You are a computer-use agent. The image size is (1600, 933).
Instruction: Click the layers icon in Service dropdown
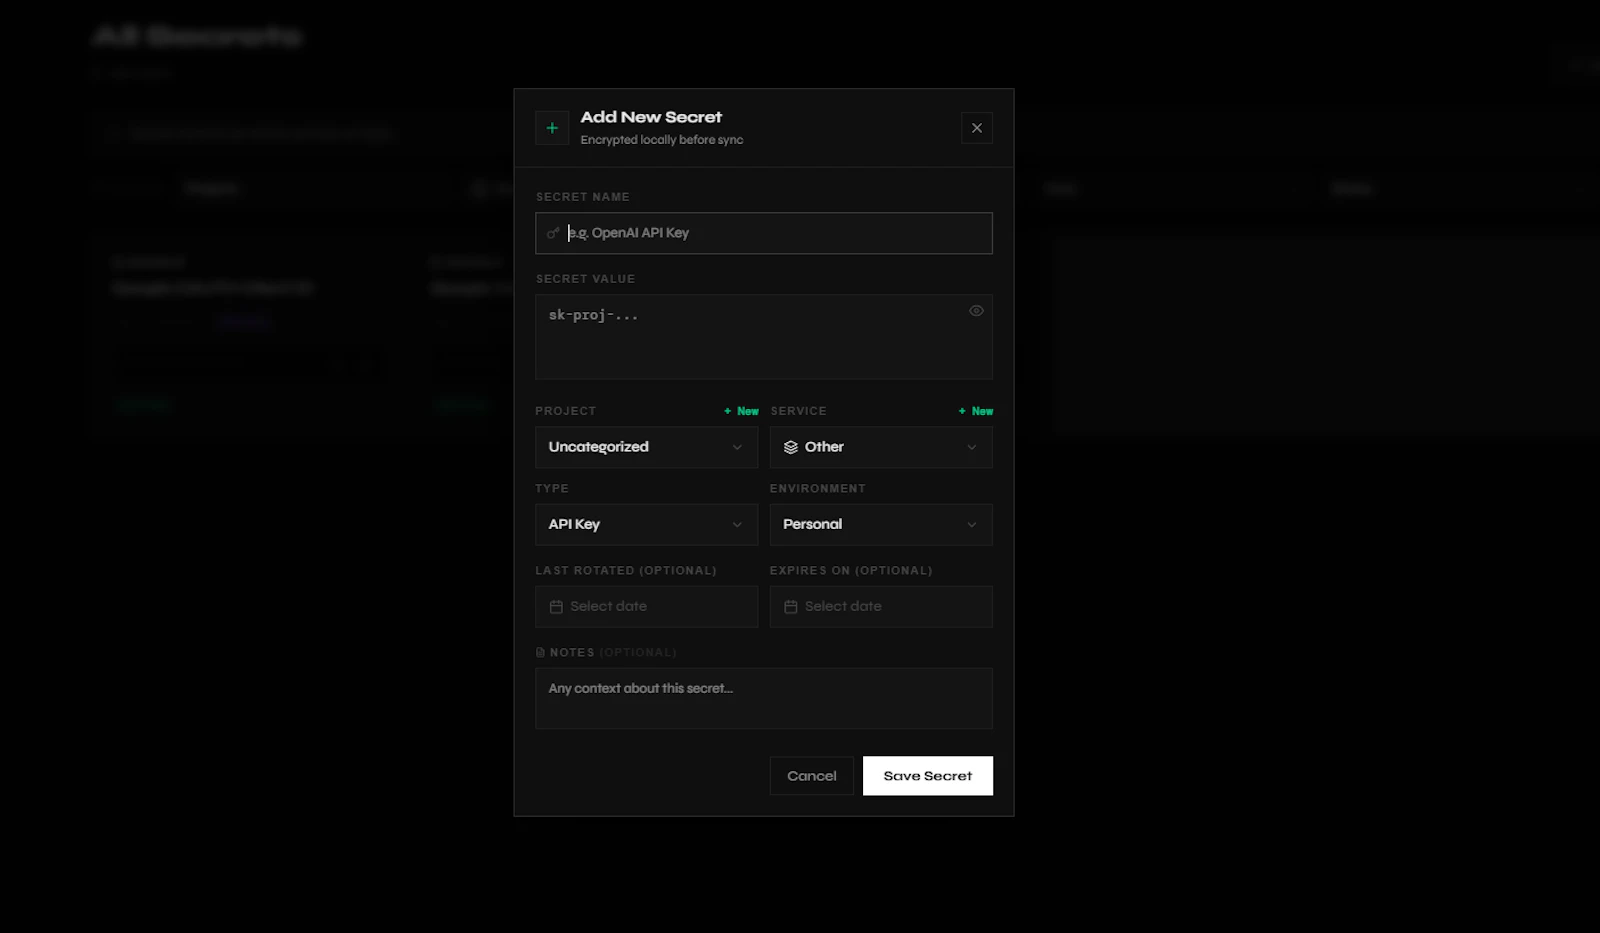791,447
